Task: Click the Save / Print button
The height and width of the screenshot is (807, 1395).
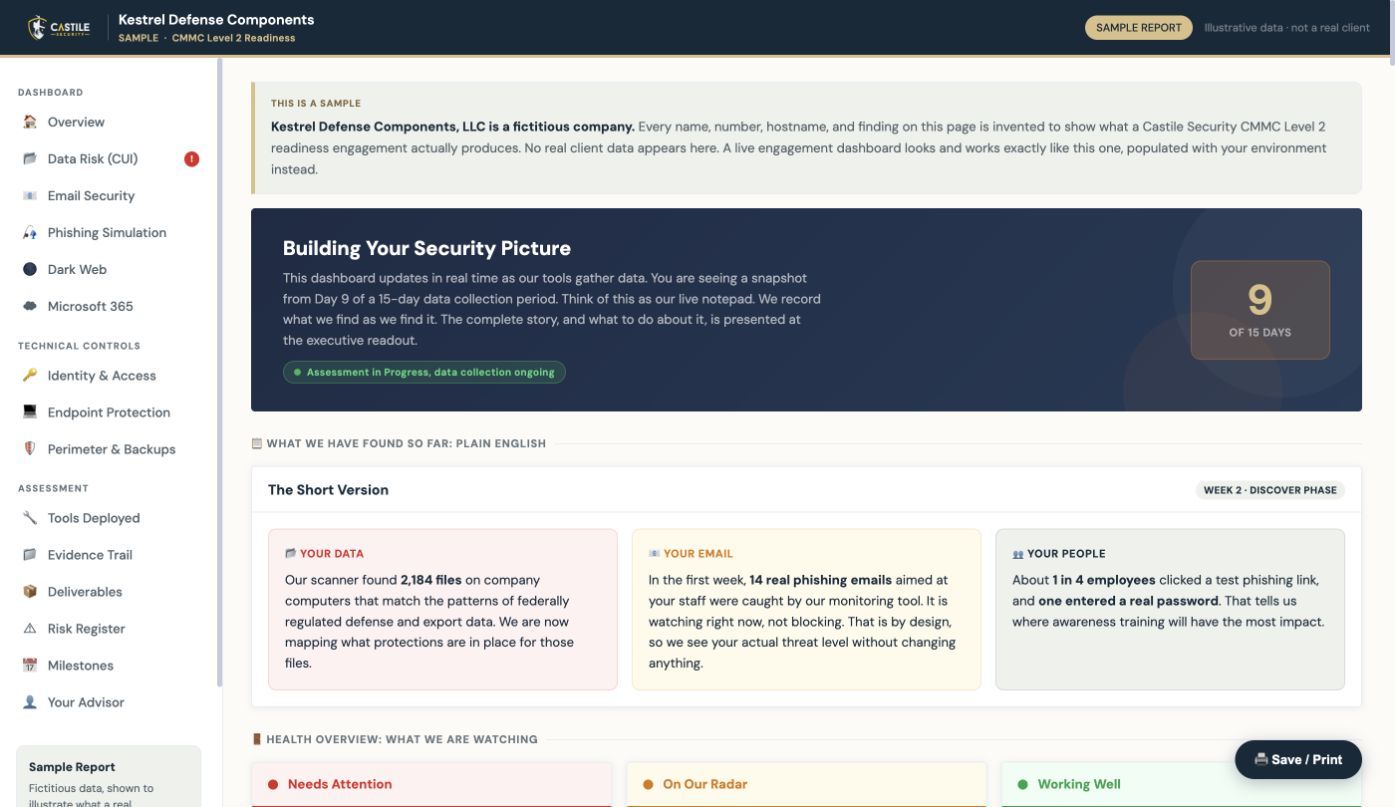Action: click(x=1298, y=760)
